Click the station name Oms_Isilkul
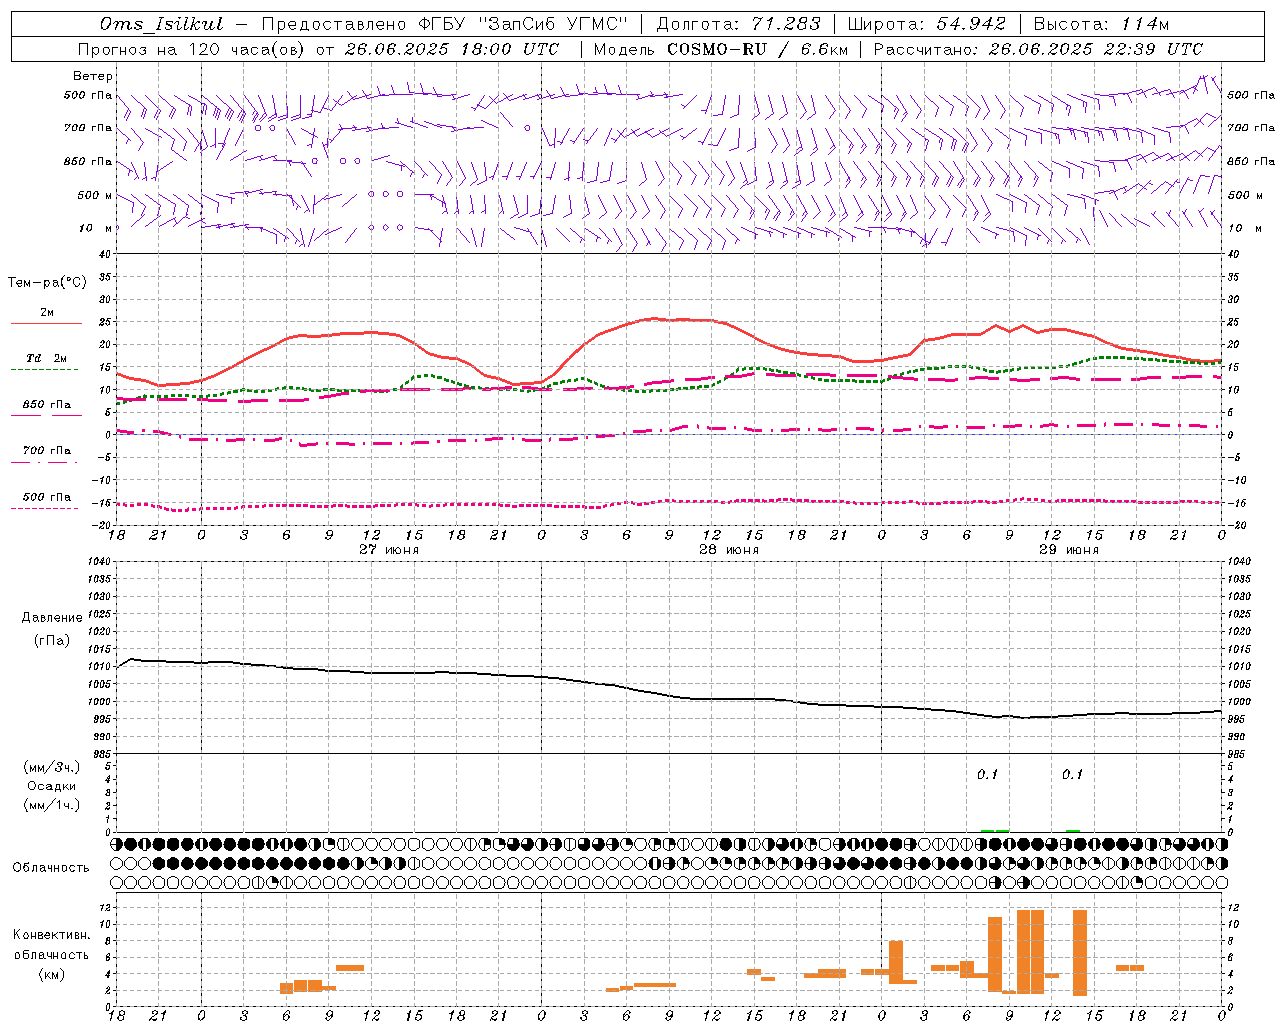This screenshot has width=1280, height=1024. click(x=161, y=23)
